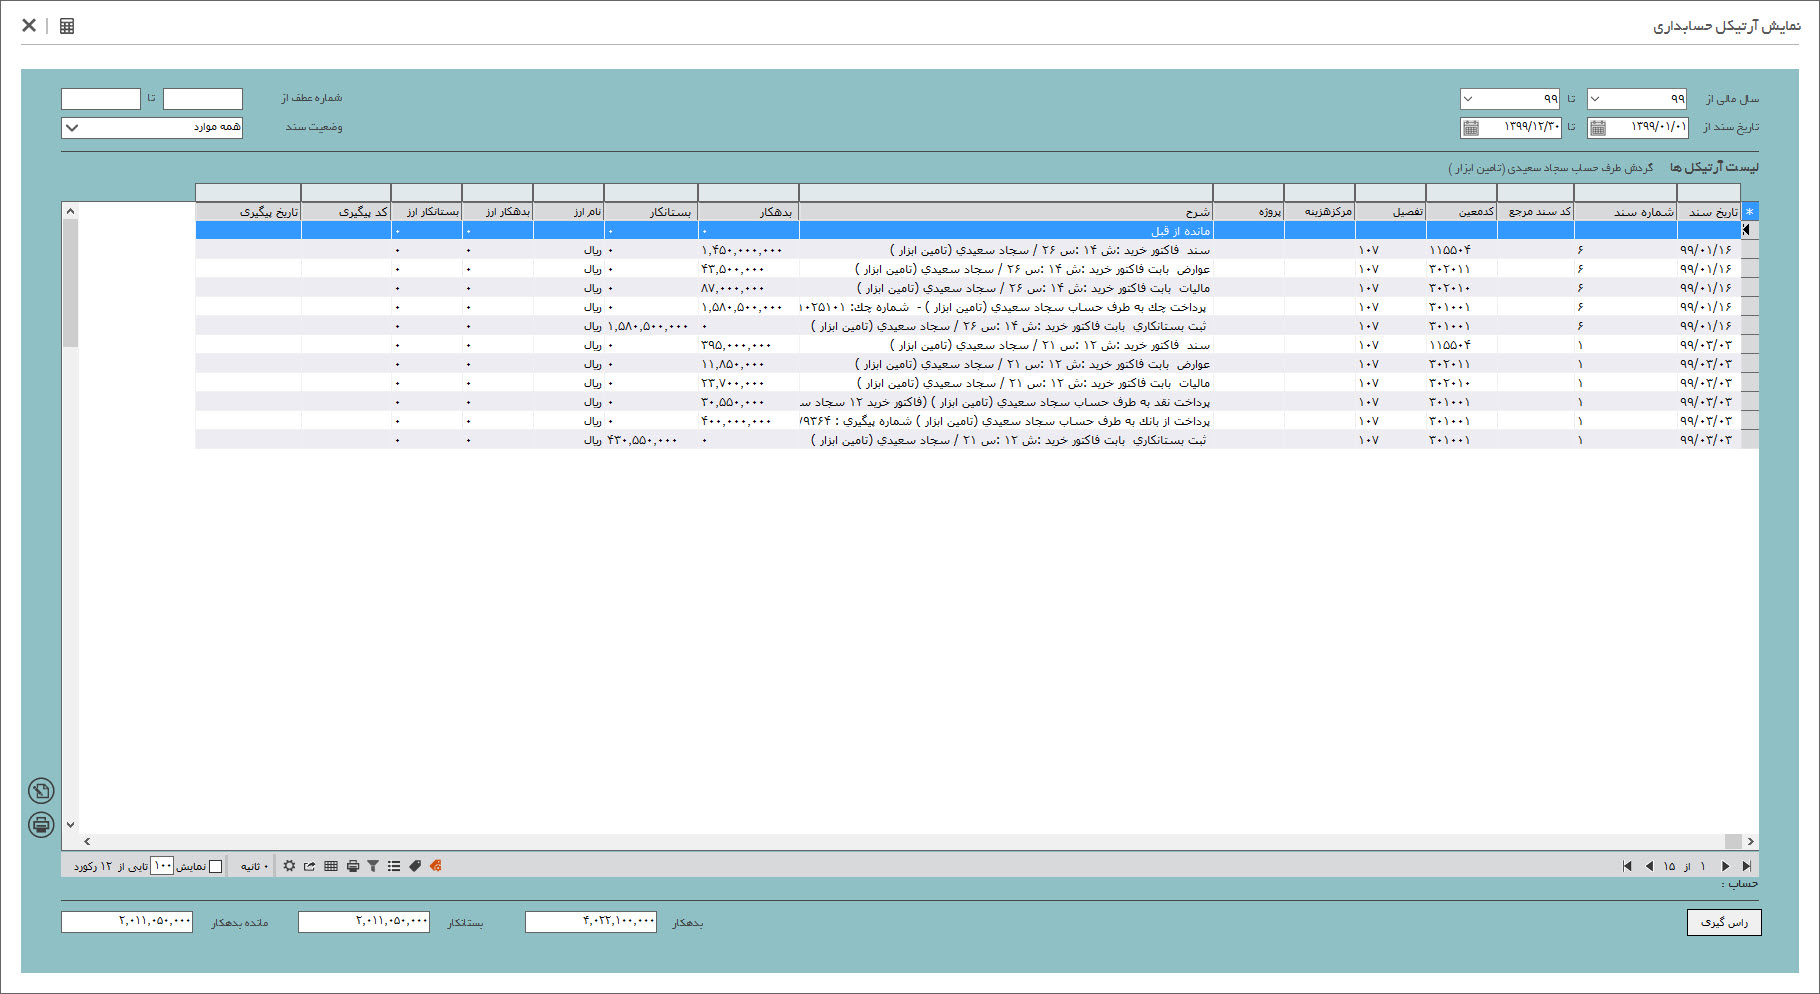Click the table icon beside the window close
Image resolution: width=1820 pixels, height=994 pixels.
[67, 26]
